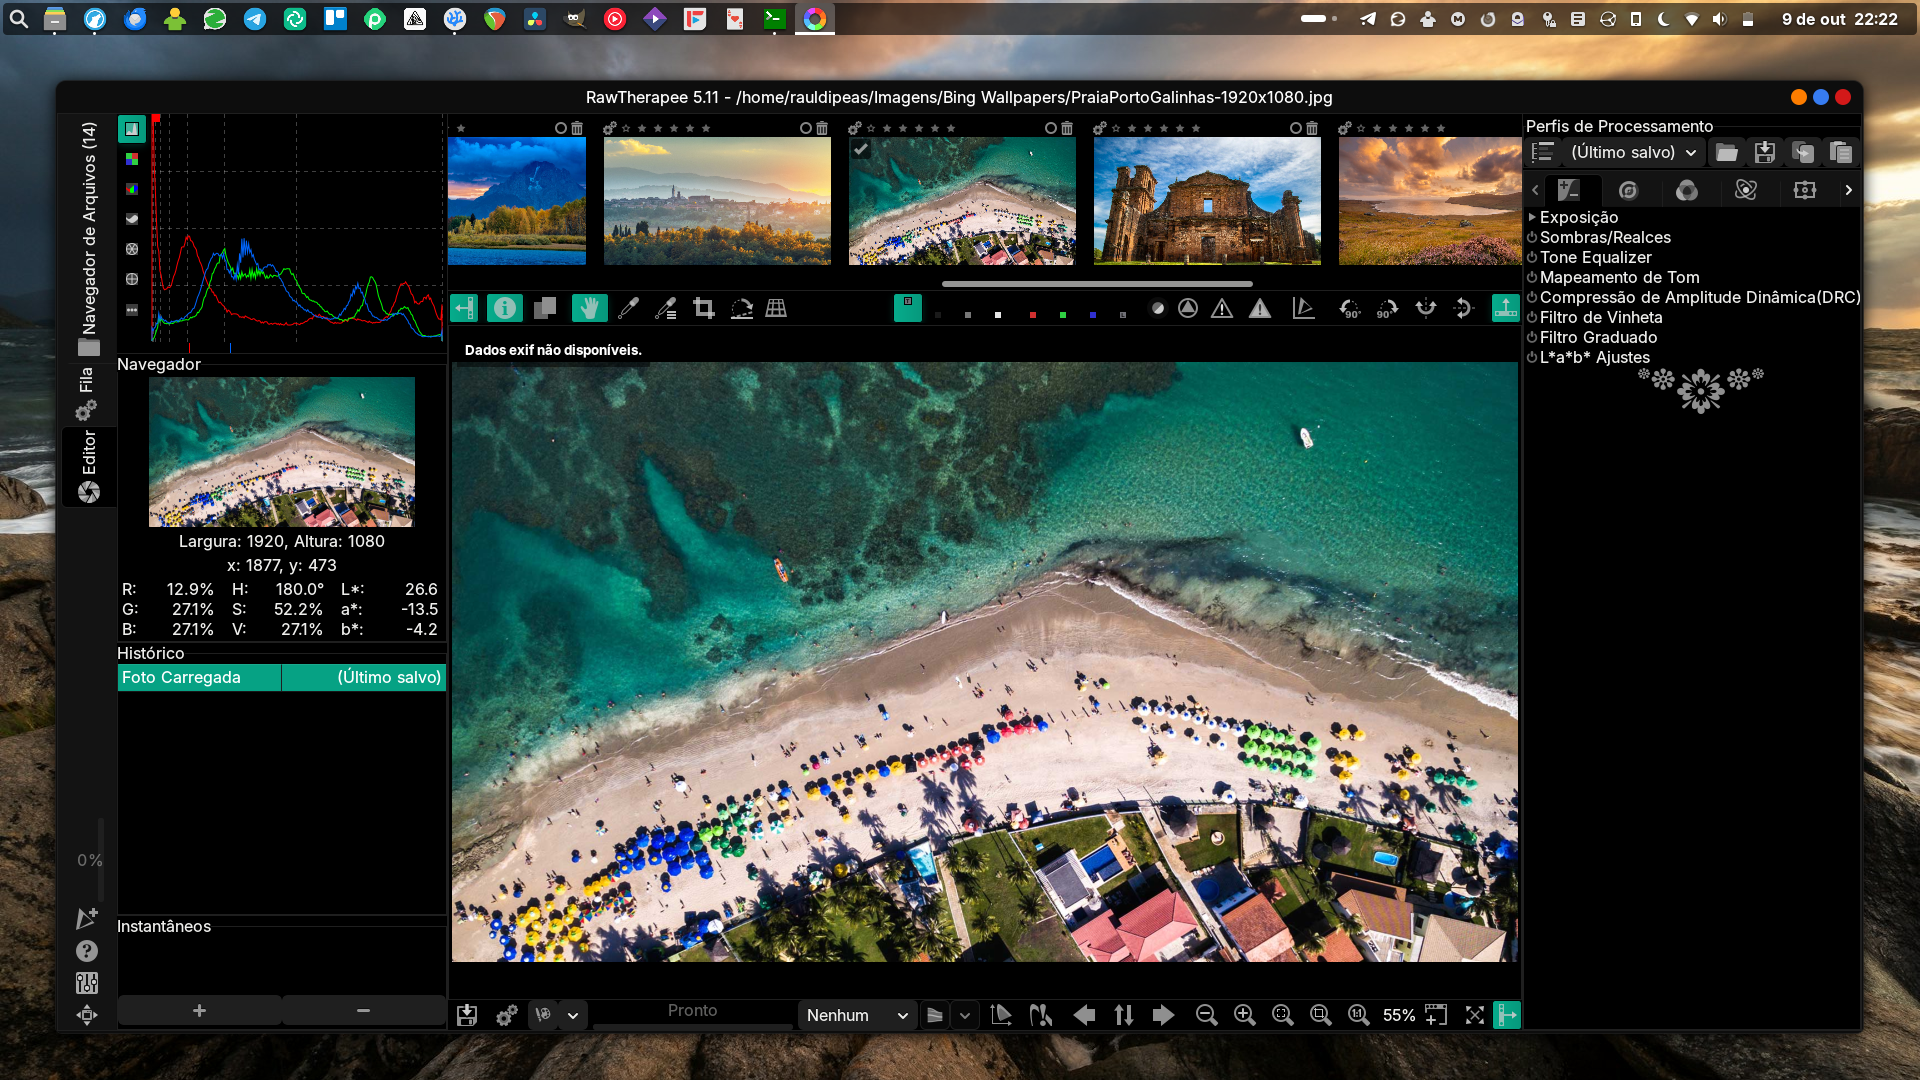This screenshot has height=1080, width=1920.
Task: Toggle the image info overlay
Action: (x=505, y=309)
